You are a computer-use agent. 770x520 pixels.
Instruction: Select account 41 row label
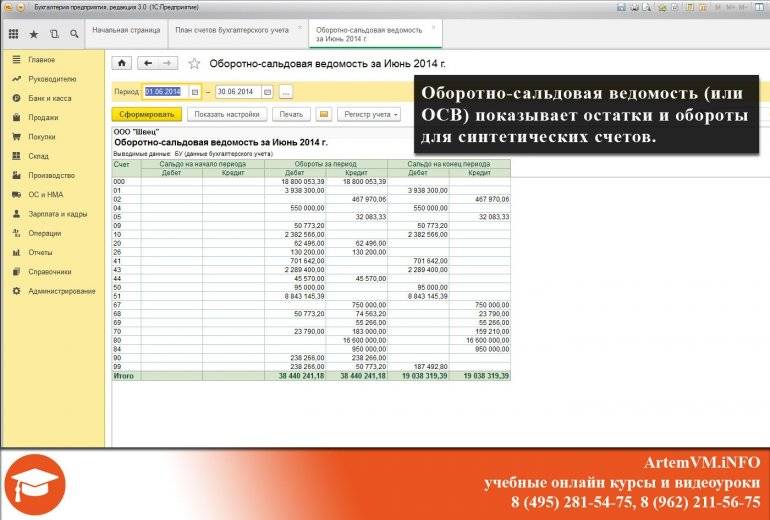point(117,261)
